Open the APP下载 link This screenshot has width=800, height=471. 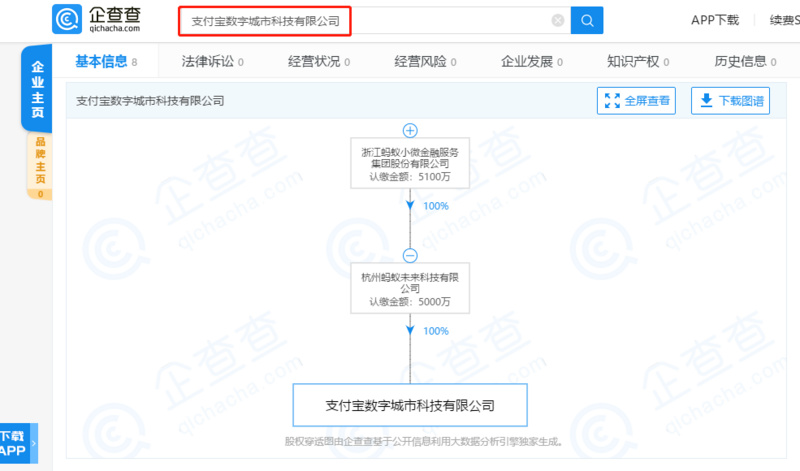(x=715, y=20)
